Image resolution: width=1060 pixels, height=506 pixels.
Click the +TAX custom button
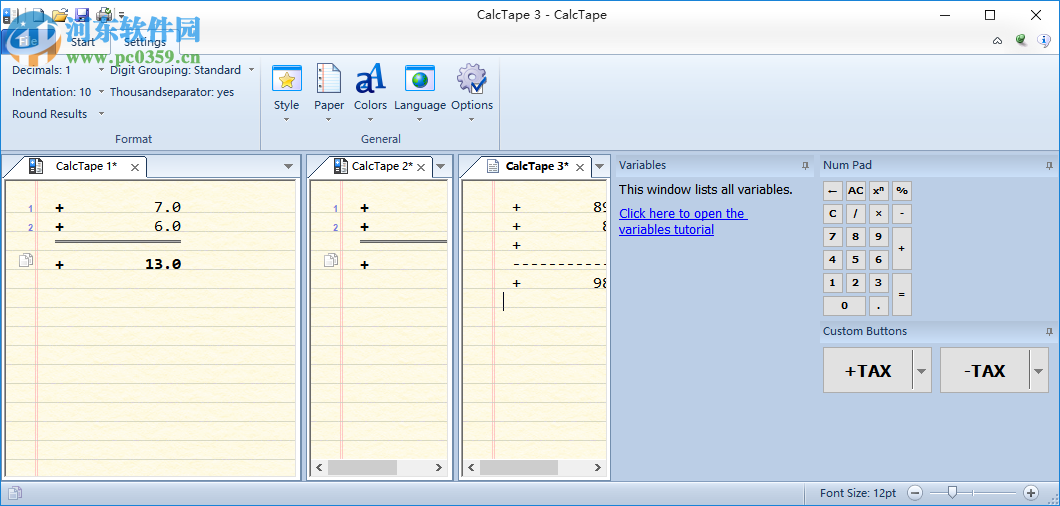tap(868, 371)
